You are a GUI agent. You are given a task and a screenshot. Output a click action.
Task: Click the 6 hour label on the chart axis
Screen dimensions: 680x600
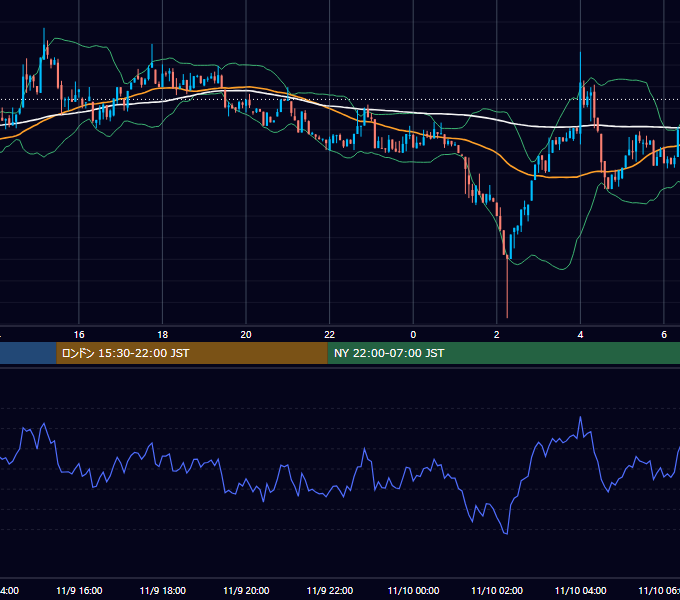click(x=664, y=335)
